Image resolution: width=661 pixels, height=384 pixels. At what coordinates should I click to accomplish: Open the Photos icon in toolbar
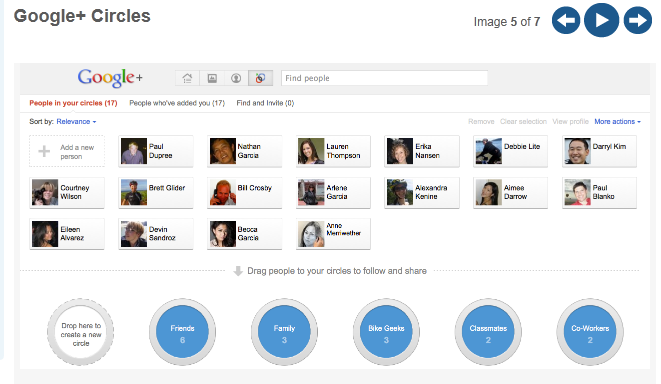click(212, 78)
